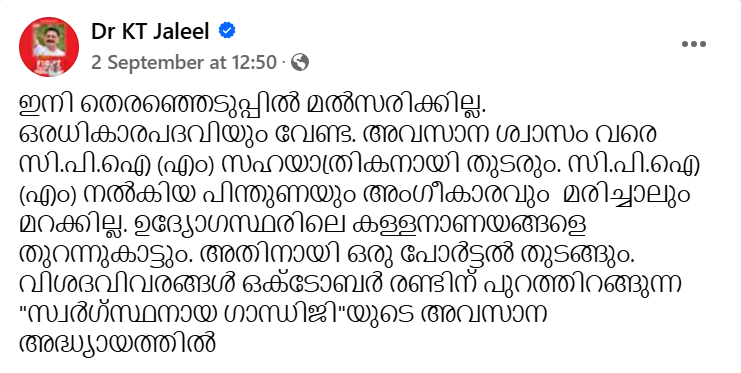Screen dimensions: 741x373
Task: Click the word മരിച്ചാലും in the post
Action: click(x=627, y=194)
